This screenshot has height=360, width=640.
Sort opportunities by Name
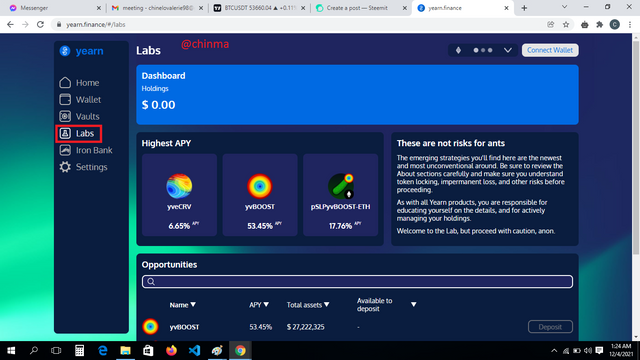pos(182,305)
